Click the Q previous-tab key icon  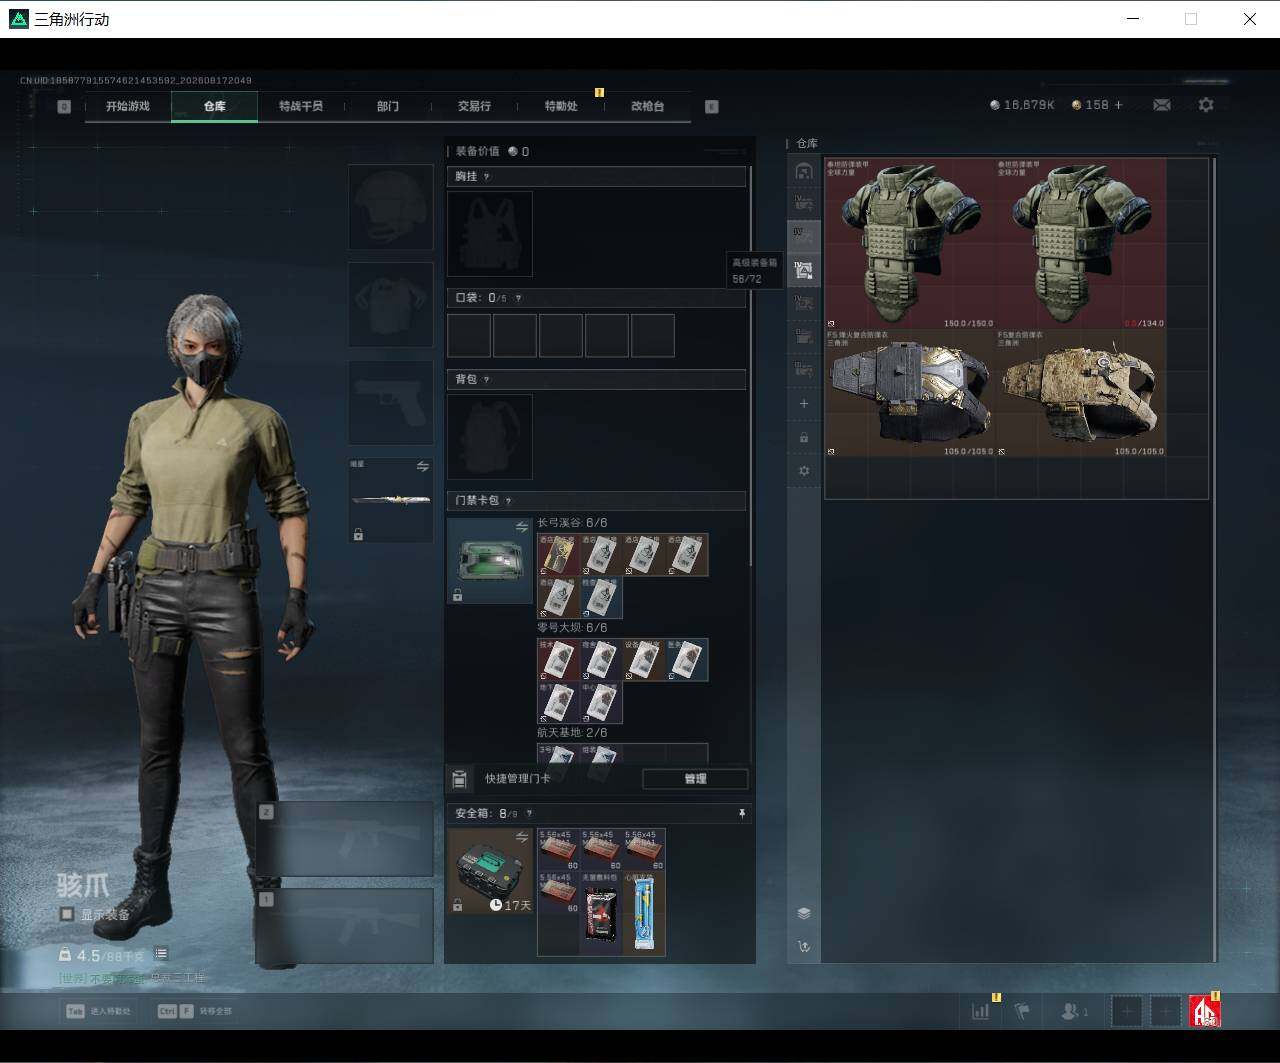64,107
